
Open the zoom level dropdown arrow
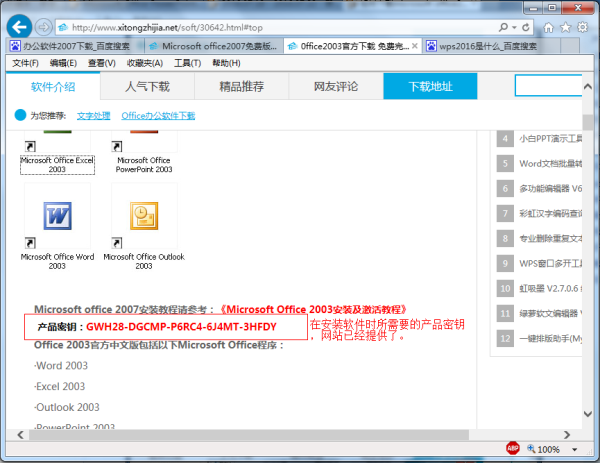tap(574, 450)
